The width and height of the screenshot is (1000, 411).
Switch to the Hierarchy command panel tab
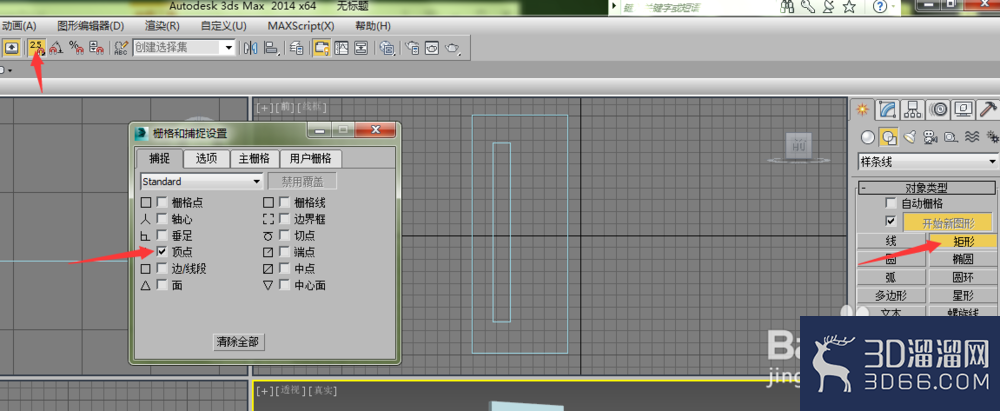pyautogui.click(x=913, y=110)
